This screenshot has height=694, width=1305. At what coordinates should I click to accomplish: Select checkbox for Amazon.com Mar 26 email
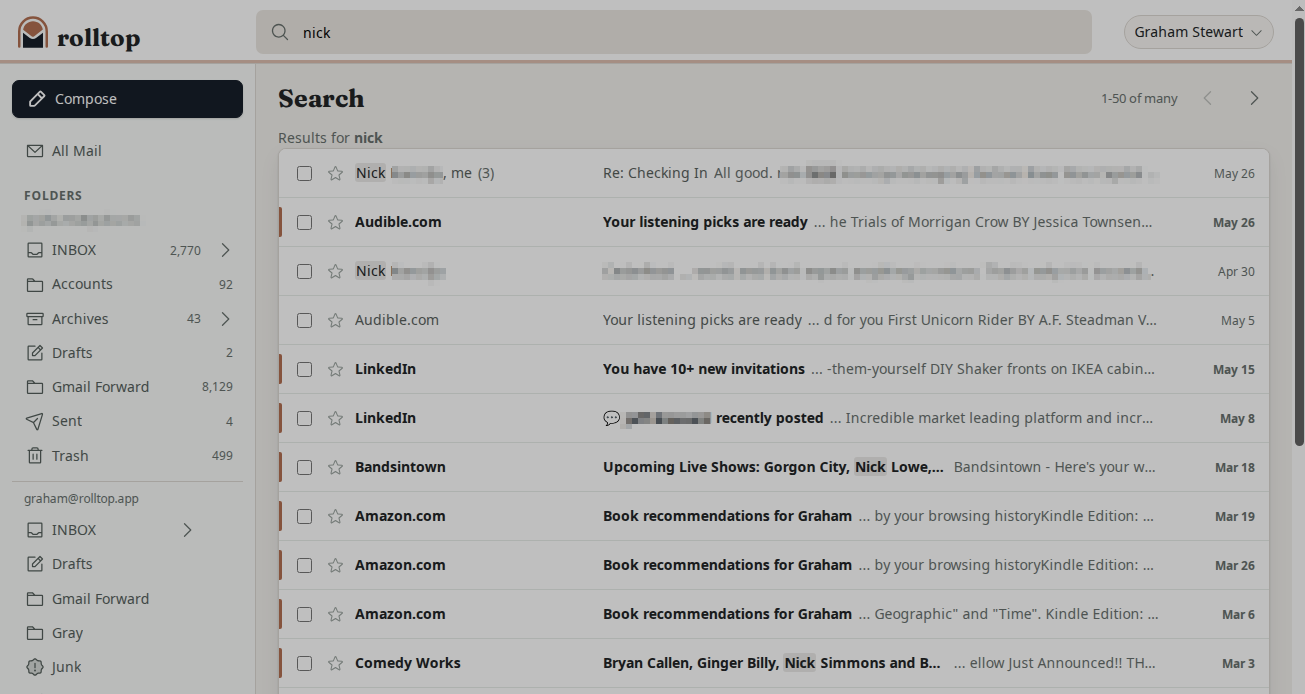tap(305, 565)
